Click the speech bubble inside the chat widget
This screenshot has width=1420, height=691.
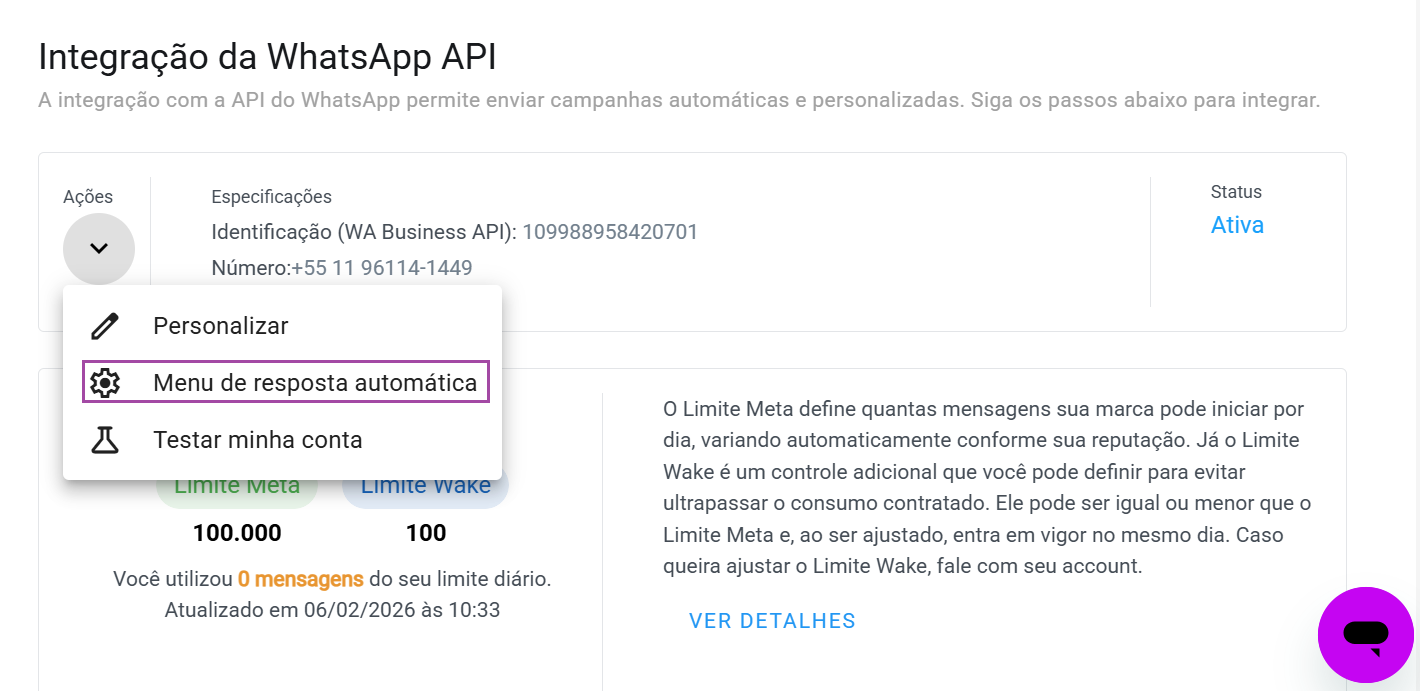pos(1367,632)
